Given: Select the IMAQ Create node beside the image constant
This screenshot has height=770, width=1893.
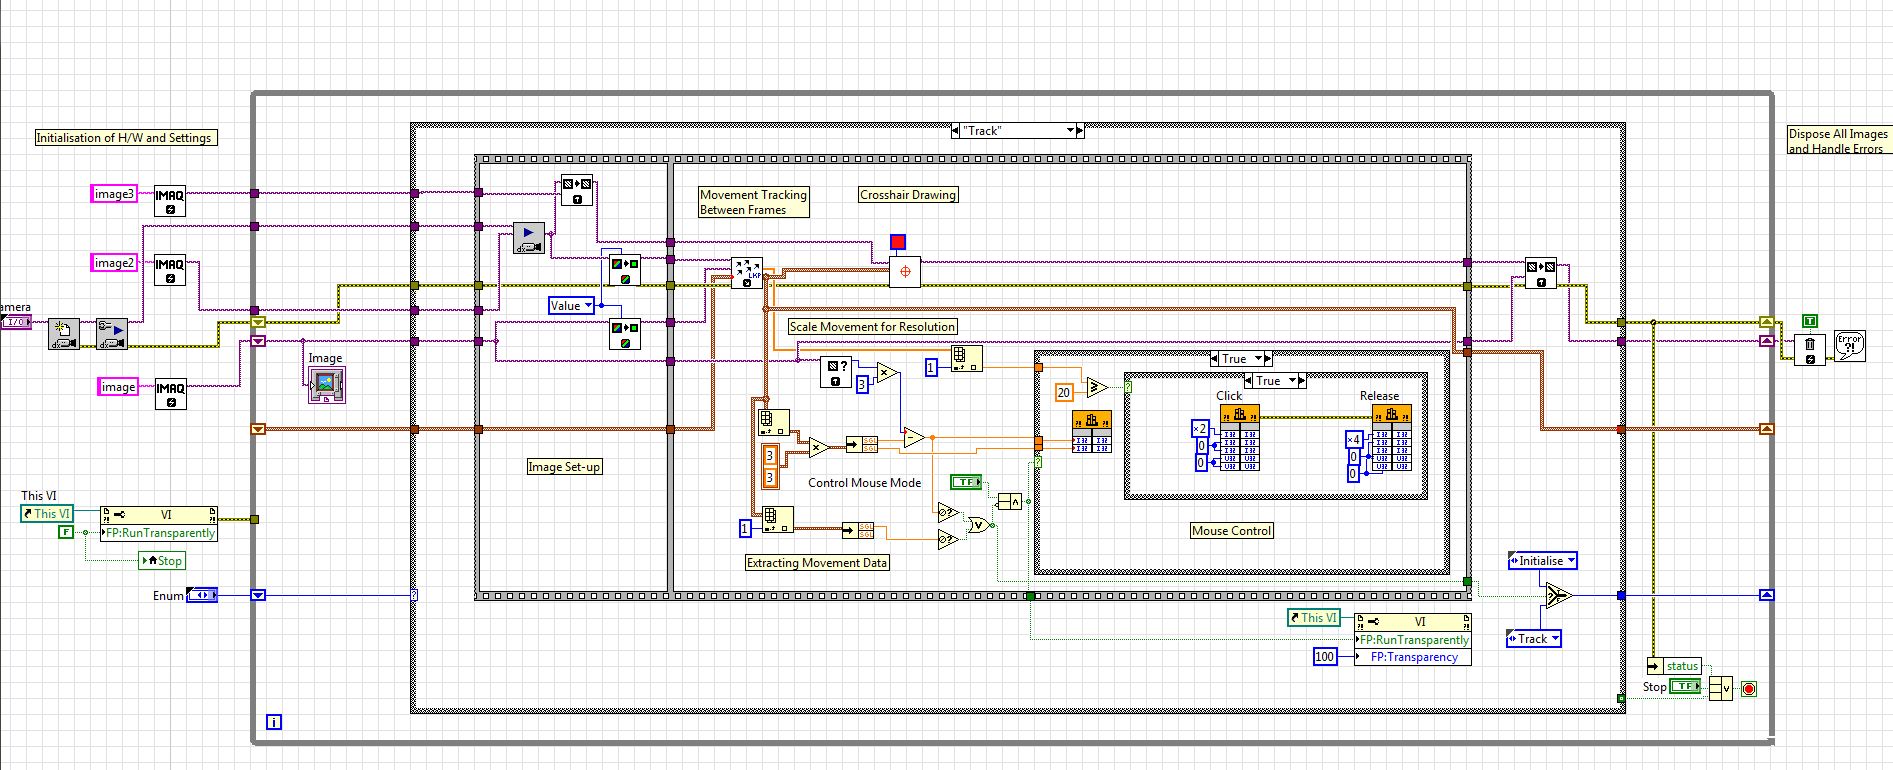Looking at the screenshot, I should pos(171,393).
